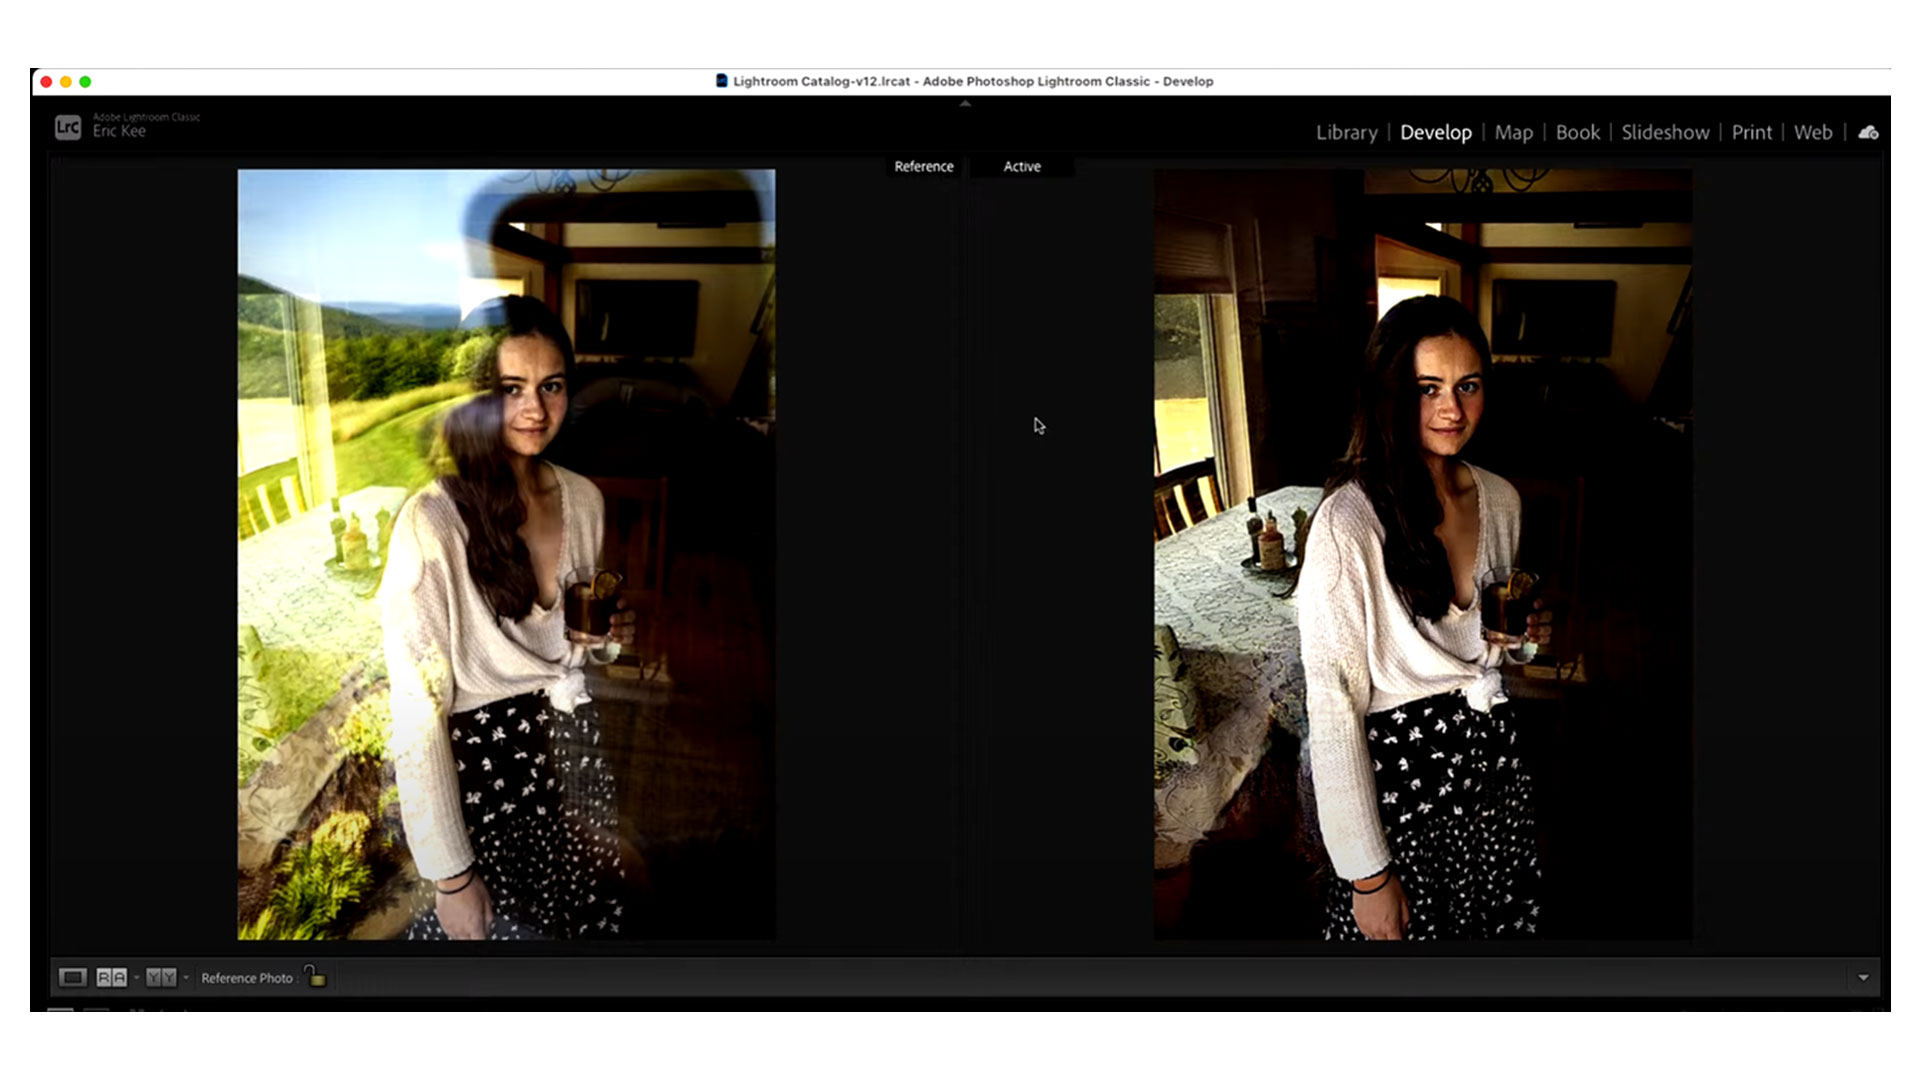1920x1080 pixels.
Task: Open the Web module
Action: click(1812, 132)
